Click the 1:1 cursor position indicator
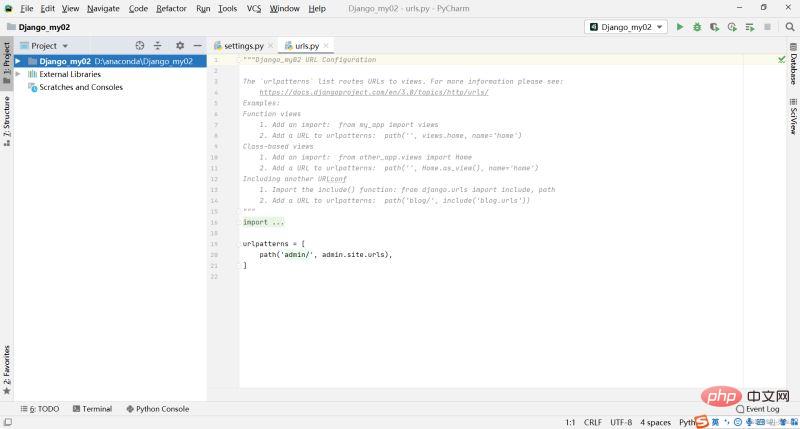Viewport: 800px width, 429px height. 570,422
